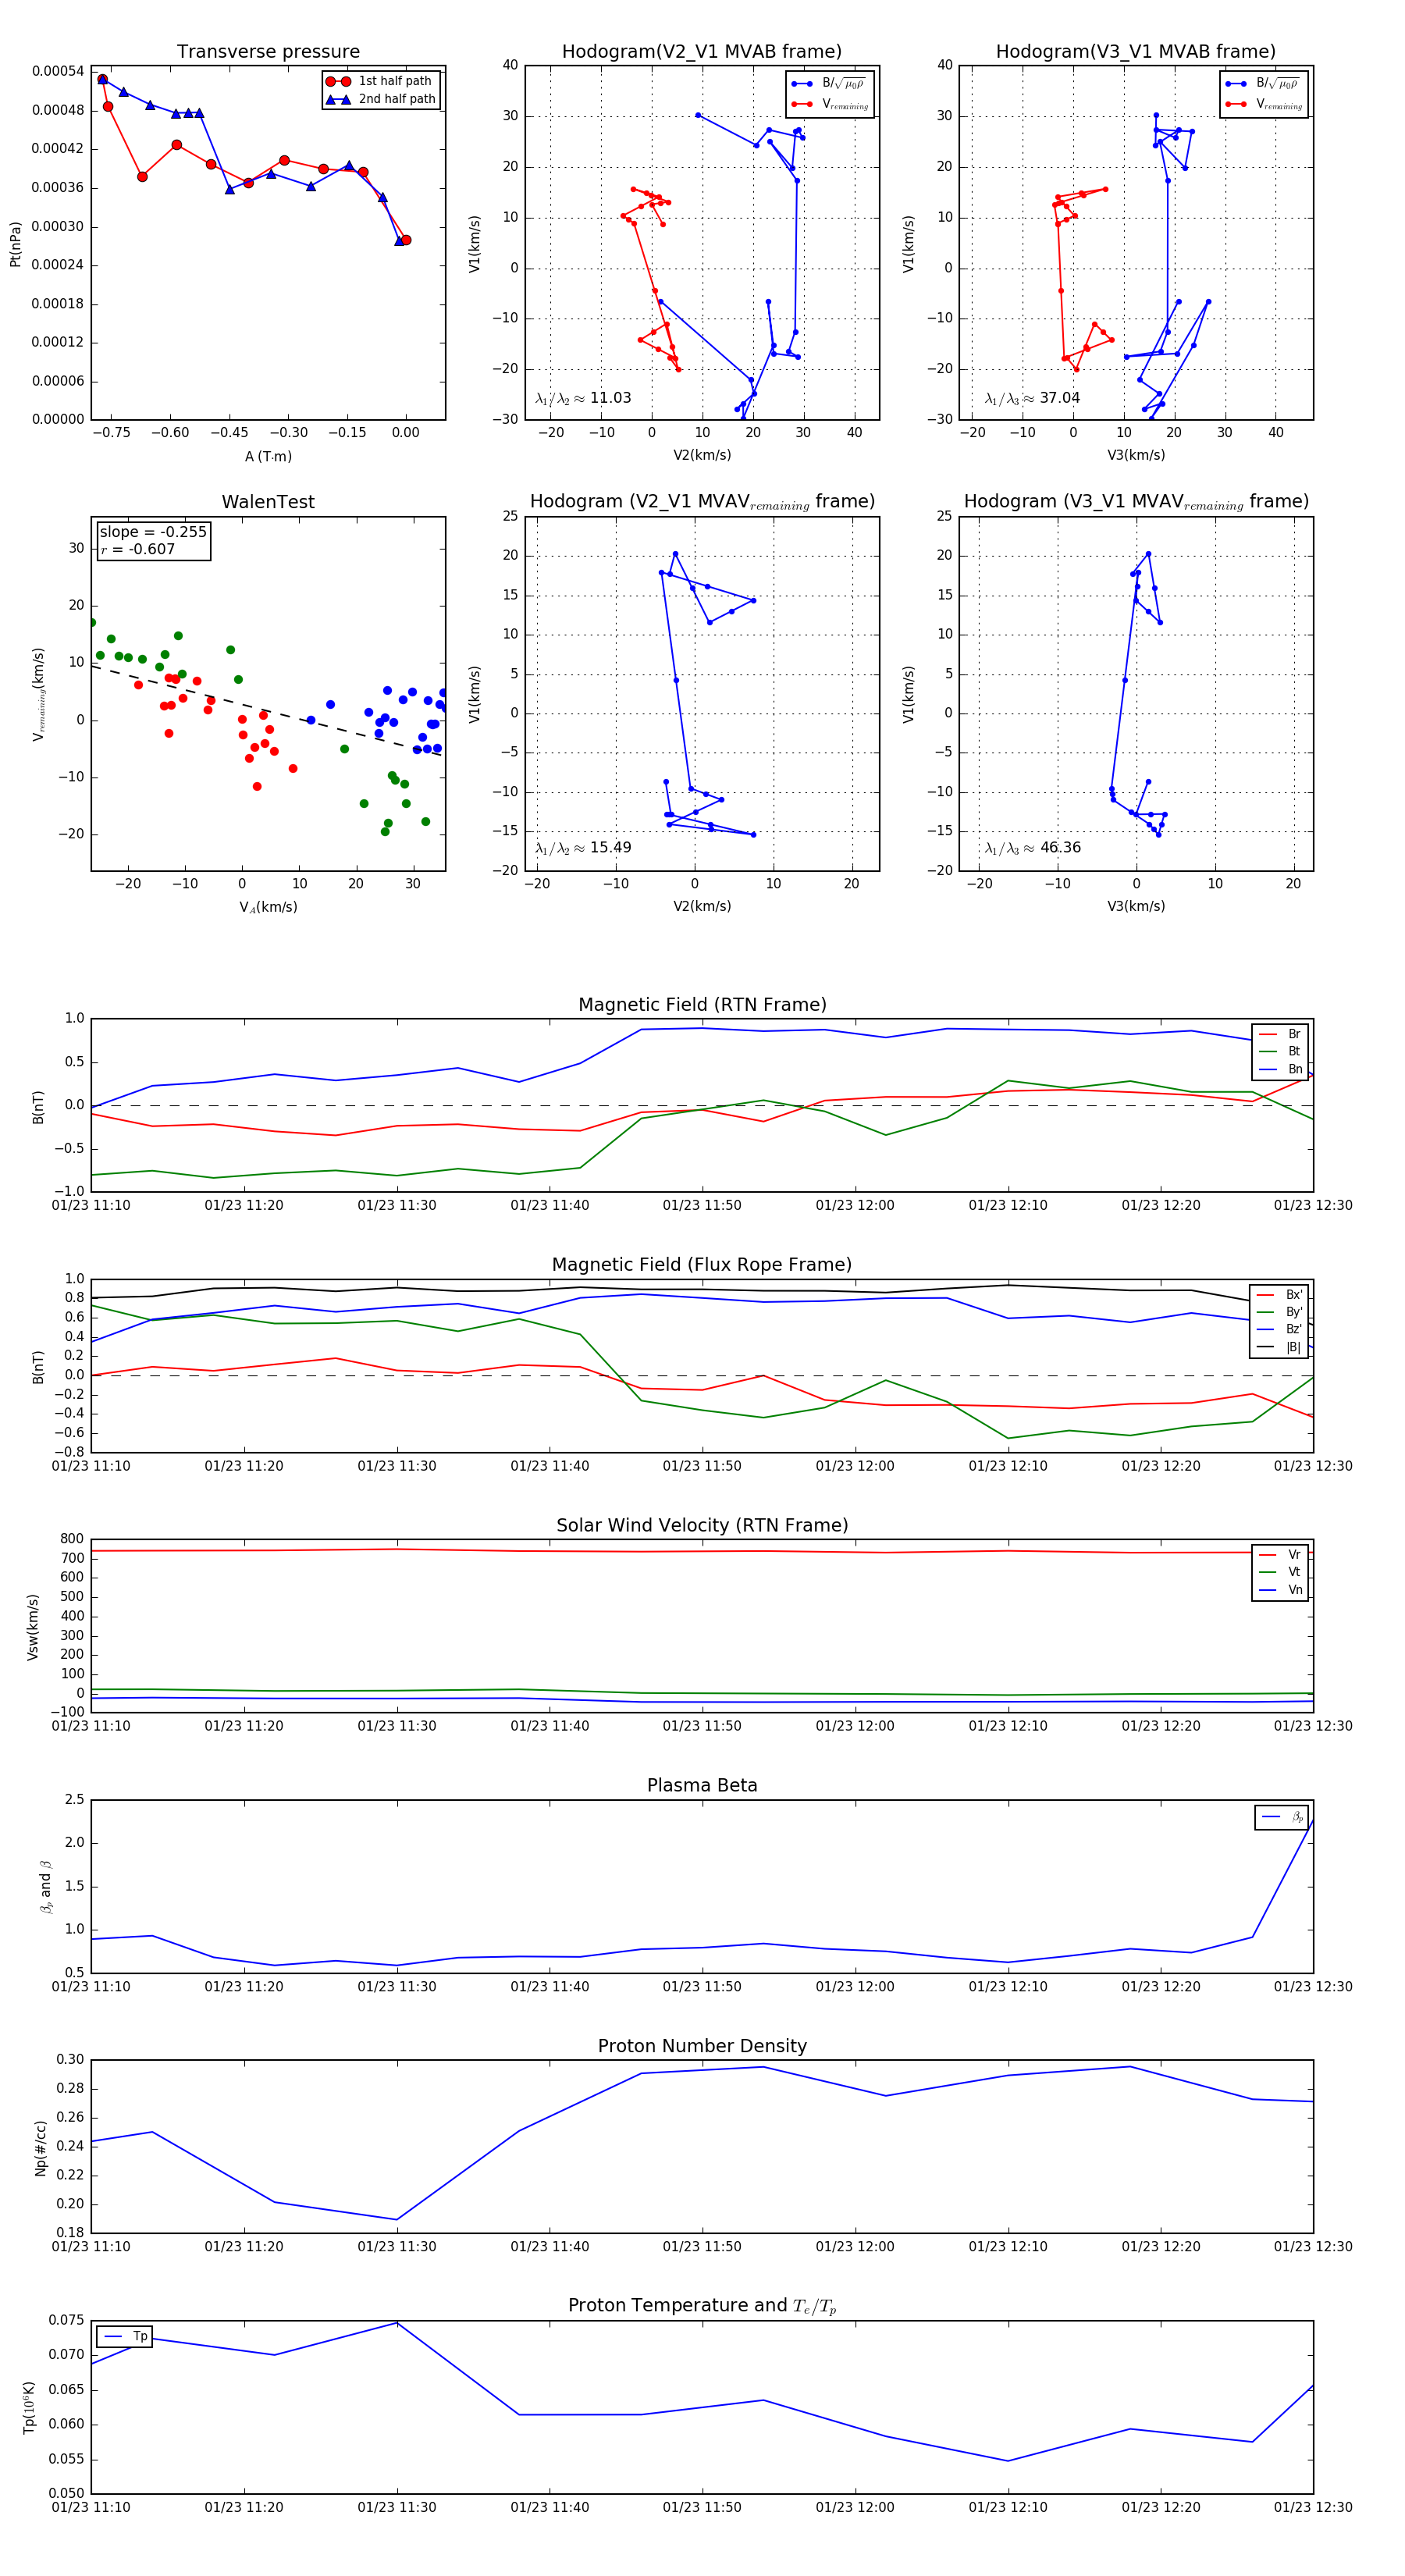Click the 'λ1/λ2 ≈ 15.49' annotation
Screen dimensions: 1405x2576
(x=583, y=848)
